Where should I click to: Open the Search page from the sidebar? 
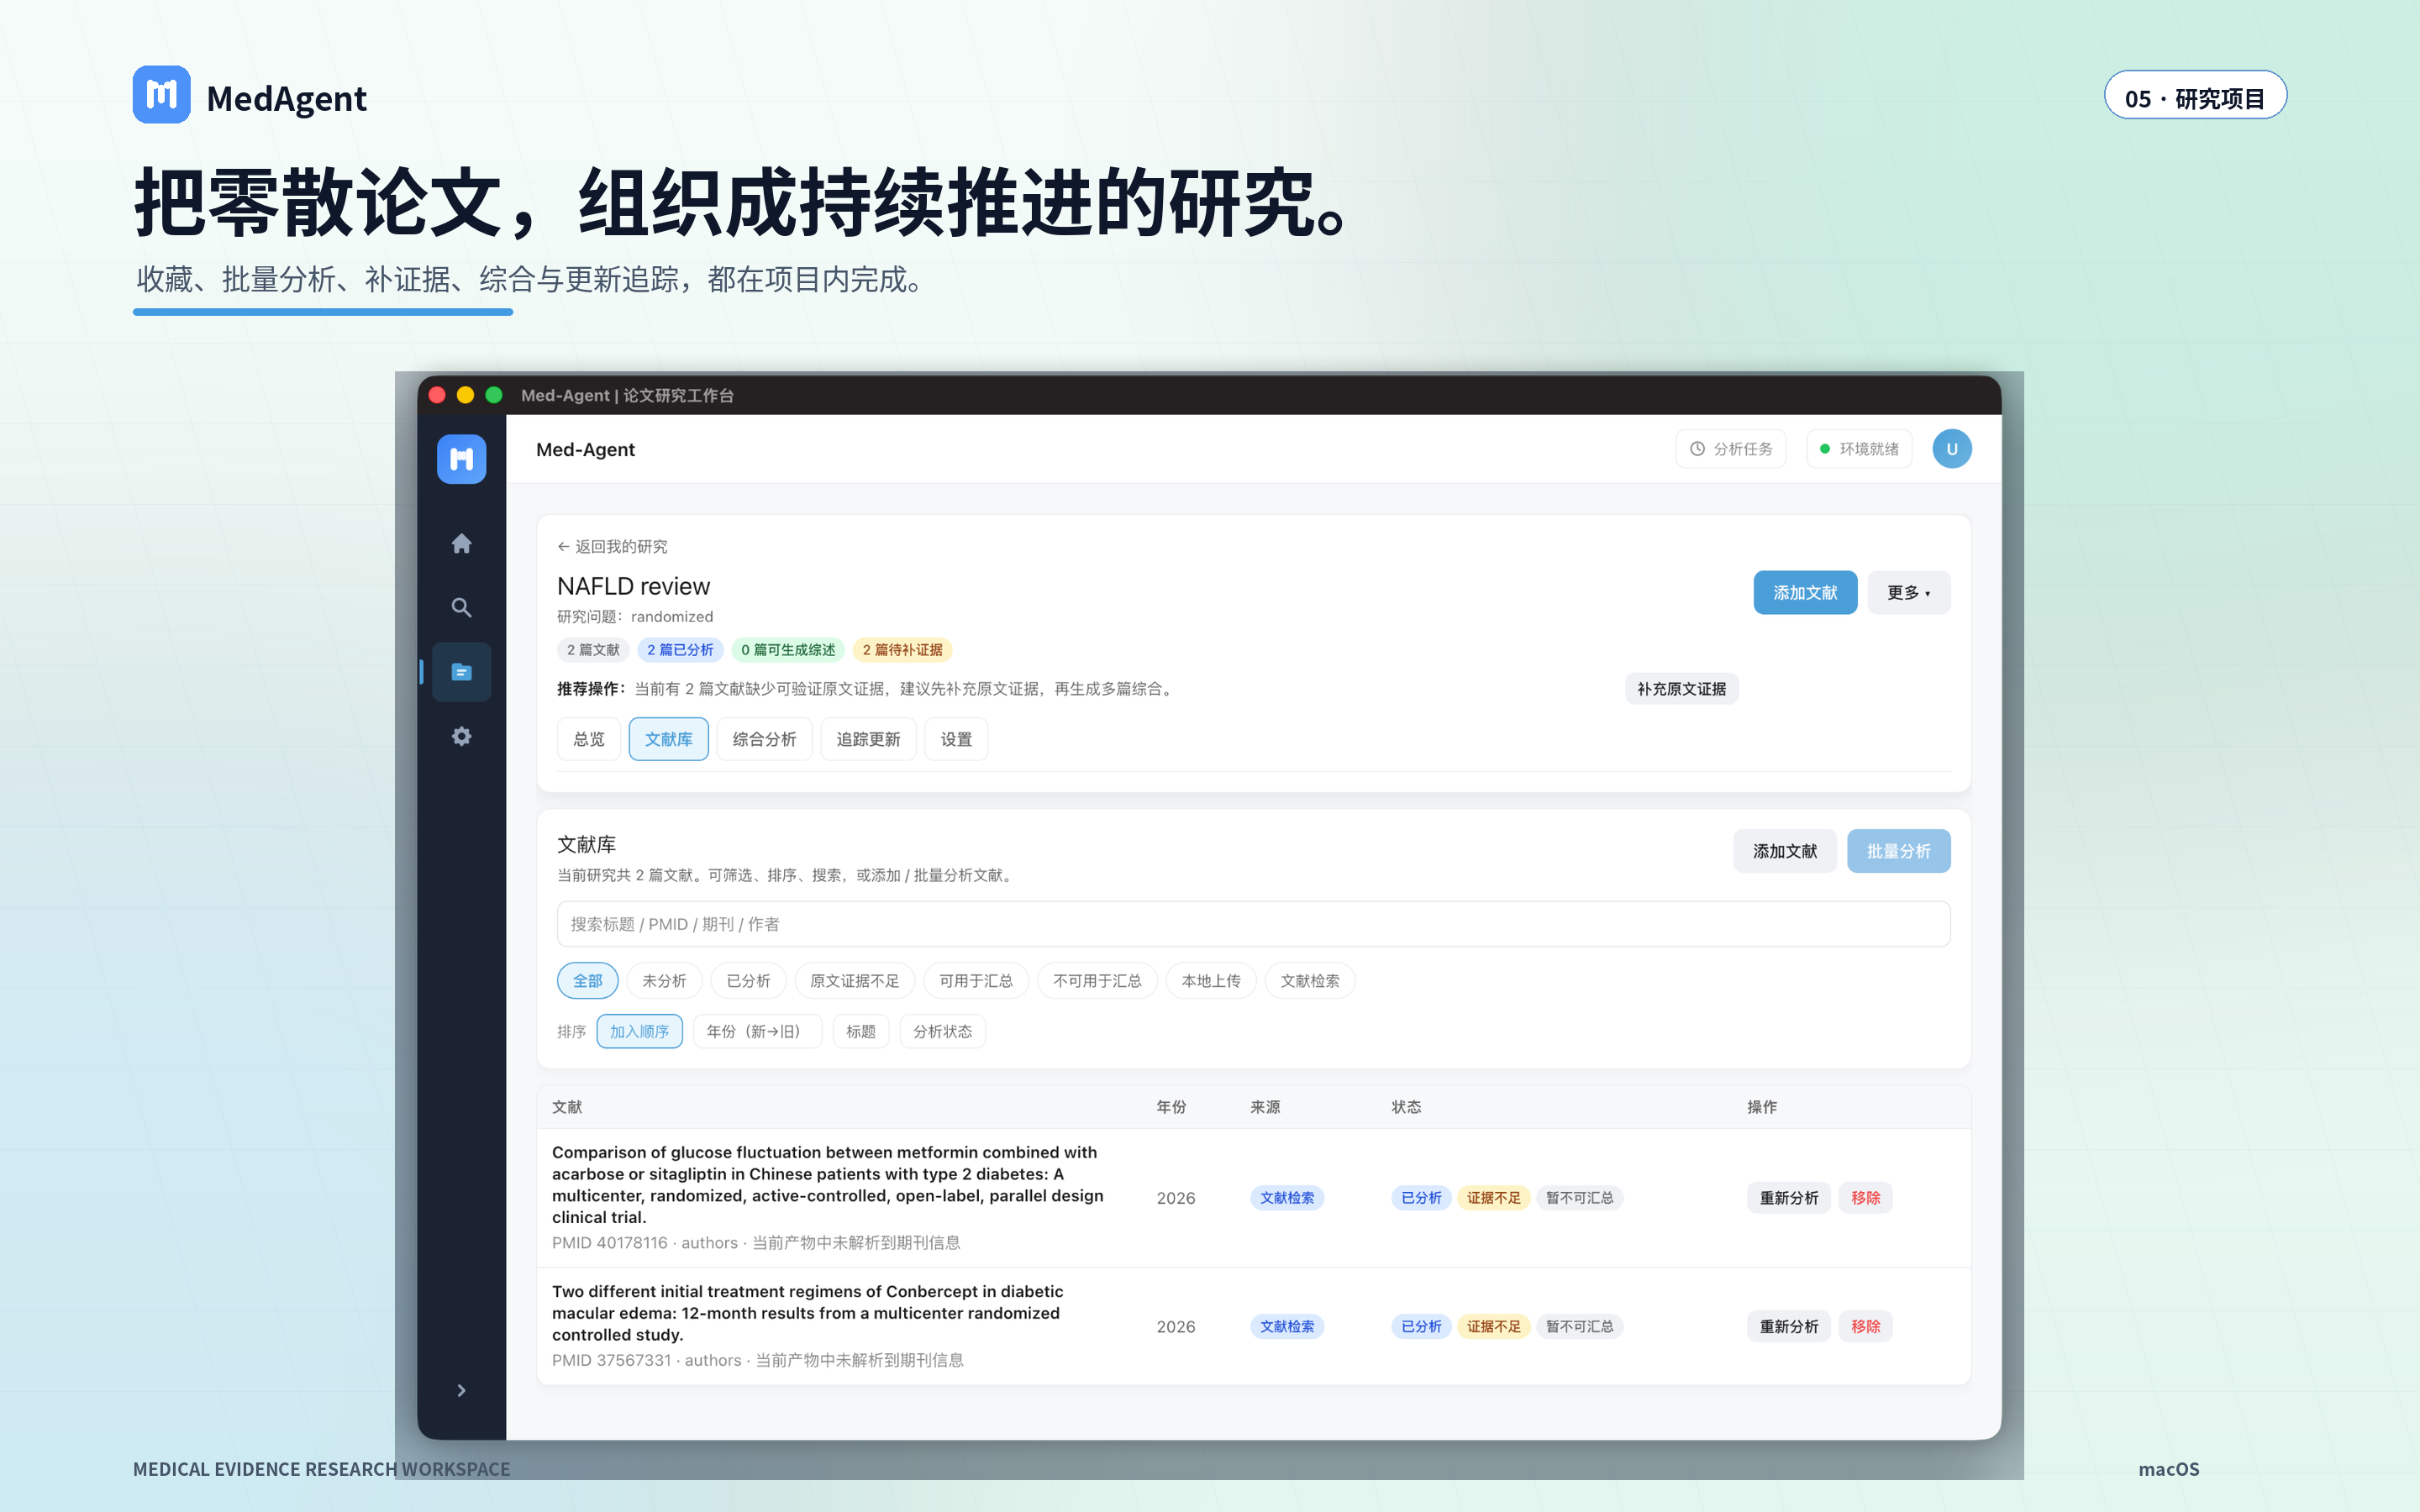pos(461,607)
